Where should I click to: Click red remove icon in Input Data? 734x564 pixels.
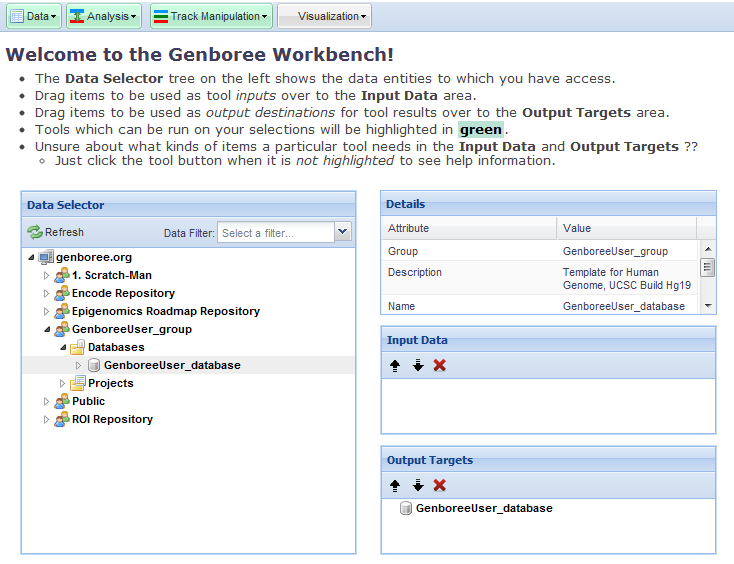(x=440, y=365)
